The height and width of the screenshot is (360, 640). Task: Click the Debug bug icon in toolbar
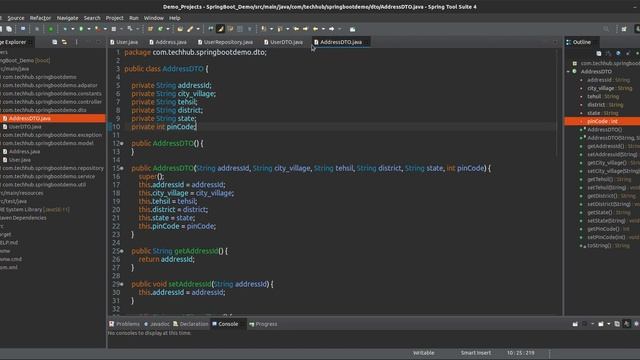[64, 29]
